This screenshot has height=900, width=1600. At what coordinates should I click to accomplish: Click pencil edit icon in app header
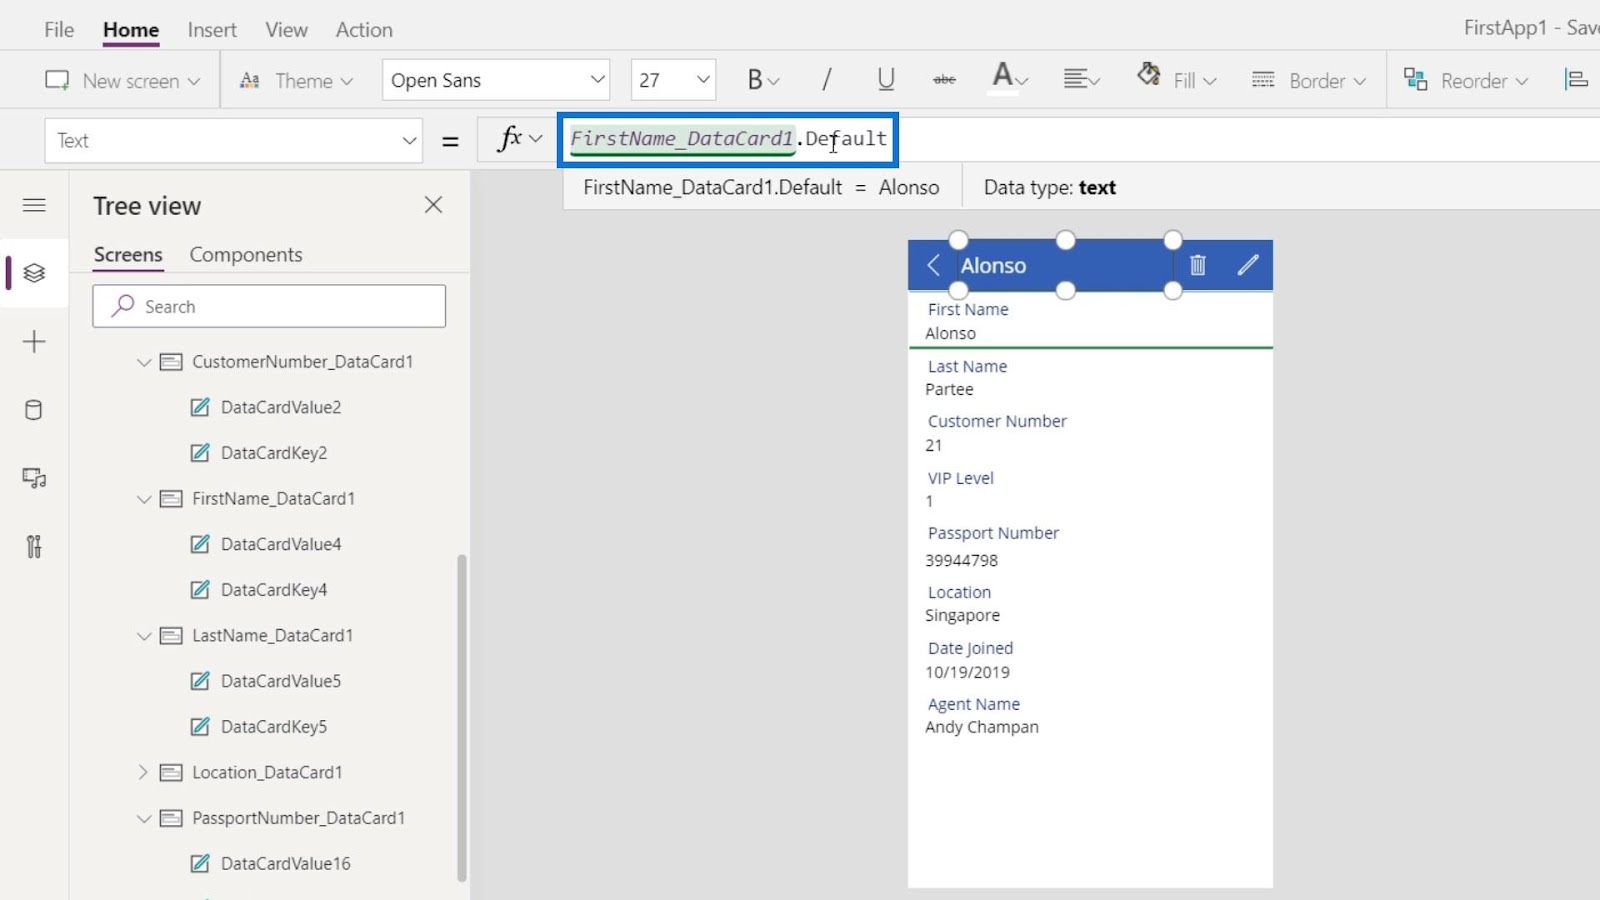[1248, 265]
